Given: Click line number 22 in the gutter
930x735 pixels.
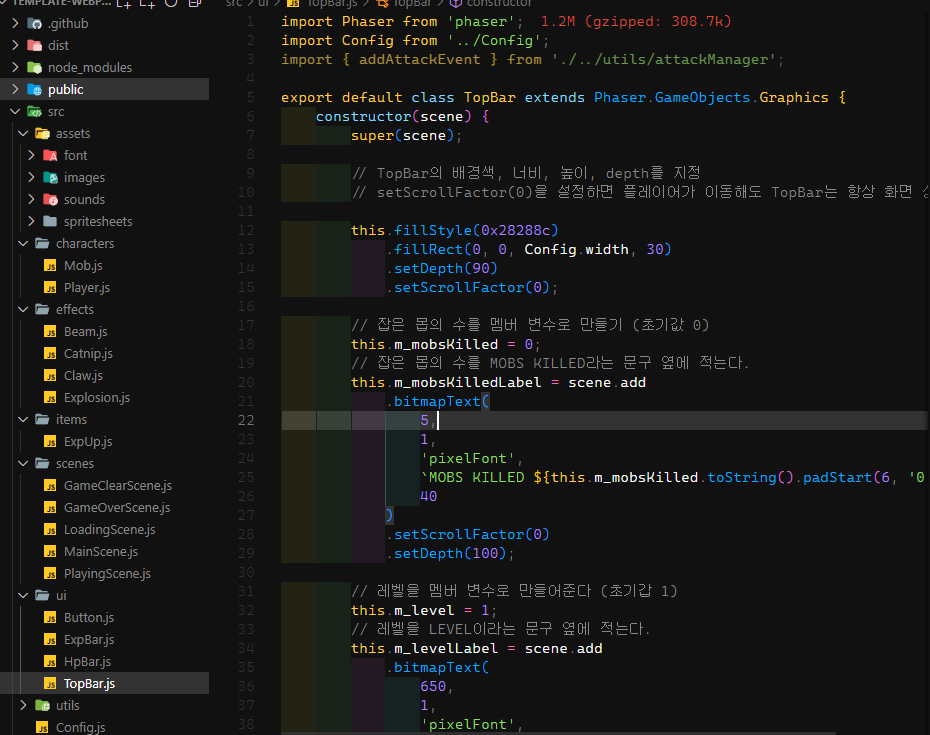Looking at the screenshot, I should [246, 420].
